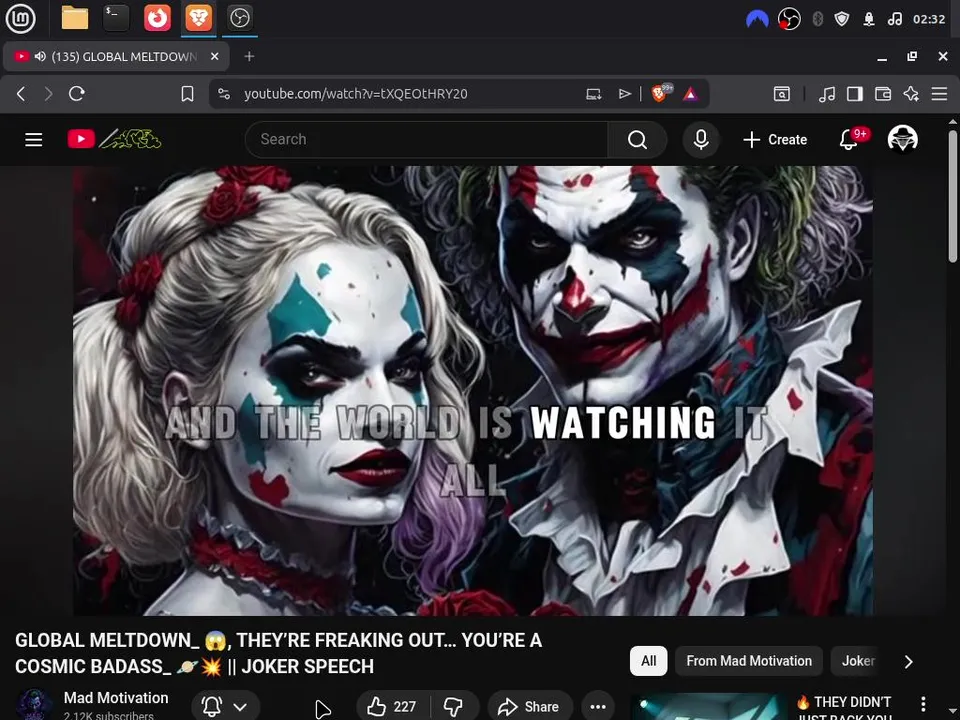Viewport: 960px width, 720px height.
Task: Launch the terminal from the panel
Action: click(116, 18)
